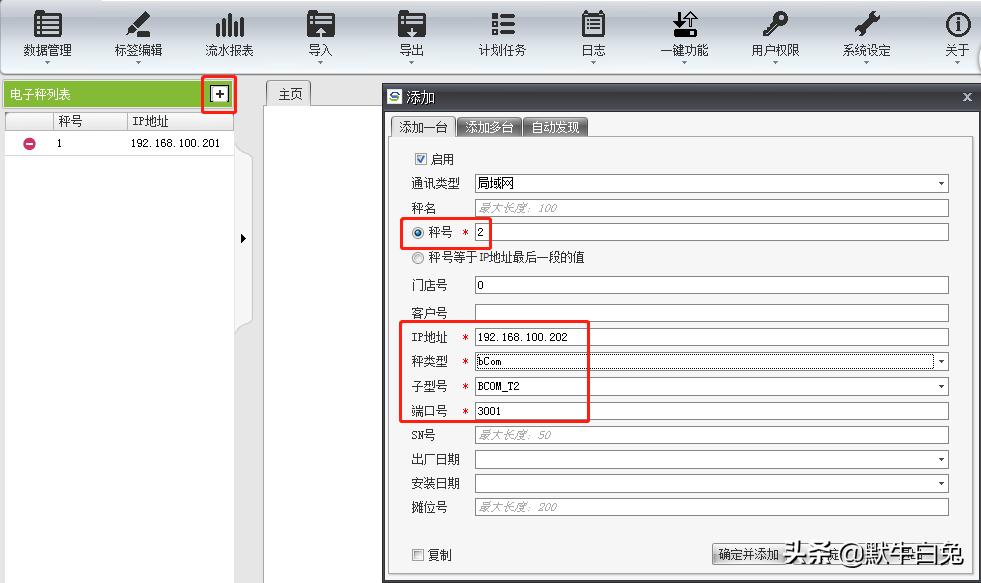Select the 添加多台 add multiple tab
981x583 pixels.
tap(487, 126)
